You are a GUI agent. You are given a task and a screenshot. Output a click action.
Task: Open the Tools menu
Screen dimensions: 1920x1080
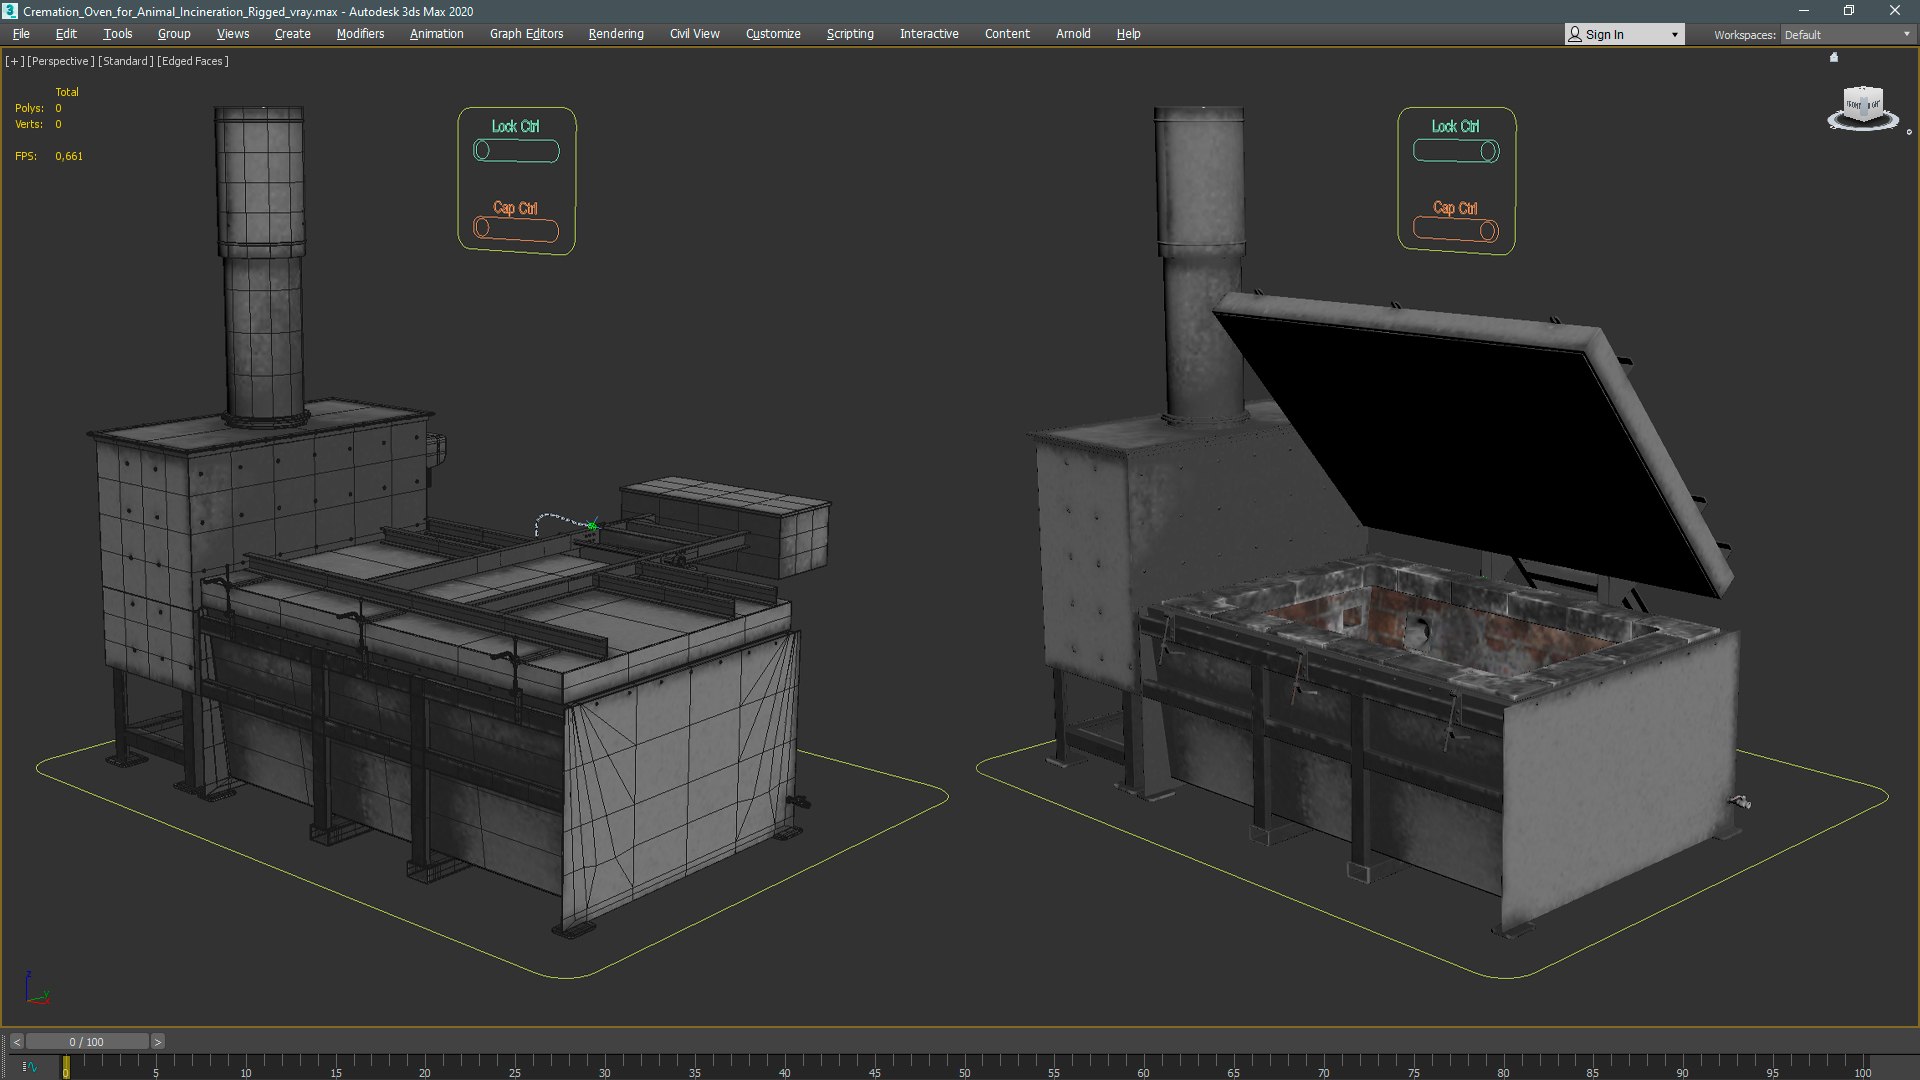coord(117,33)
